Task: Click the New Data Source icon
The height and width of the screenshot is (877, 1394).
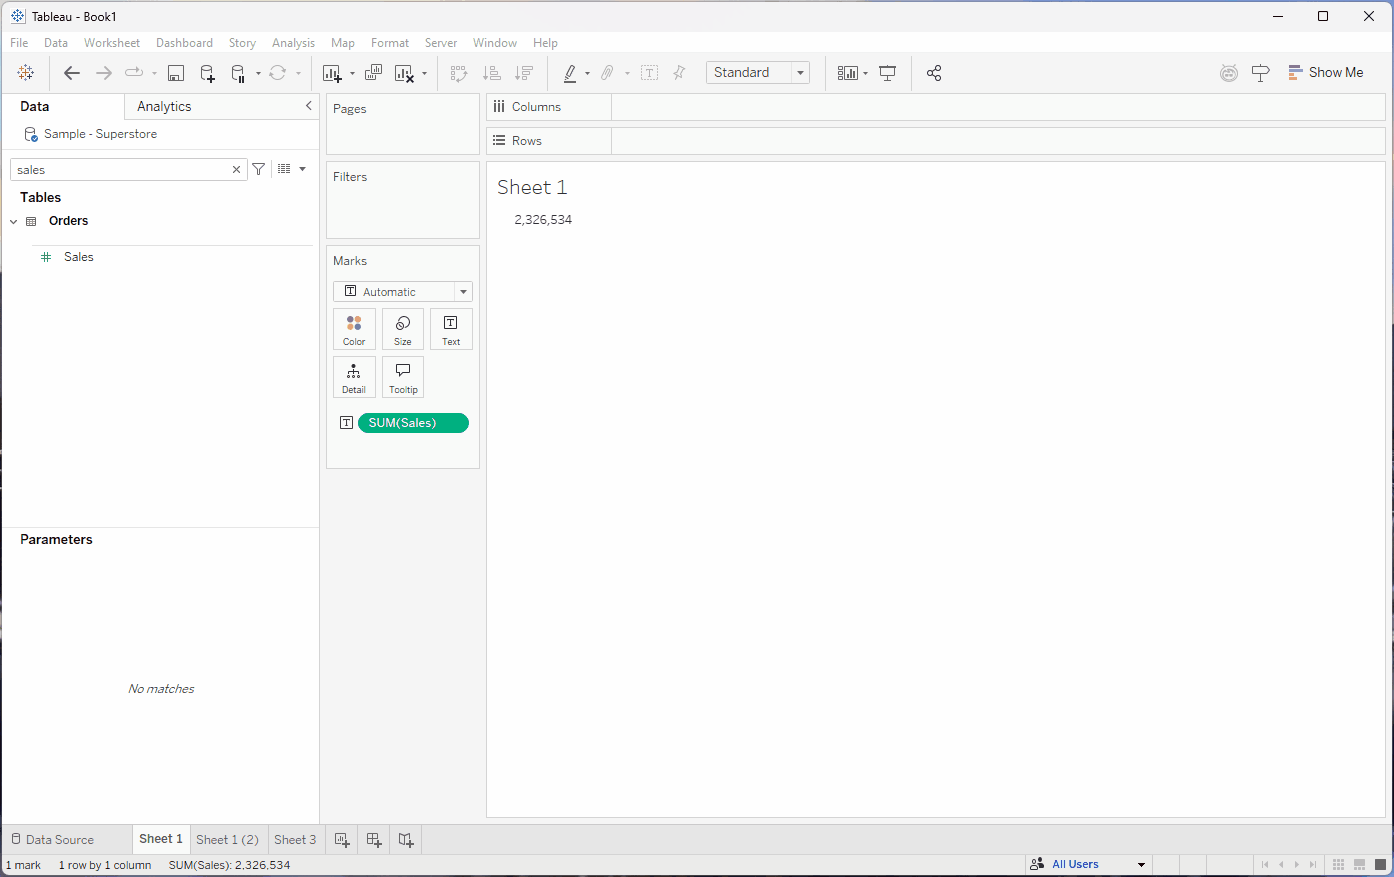Action: coord(207,73)
